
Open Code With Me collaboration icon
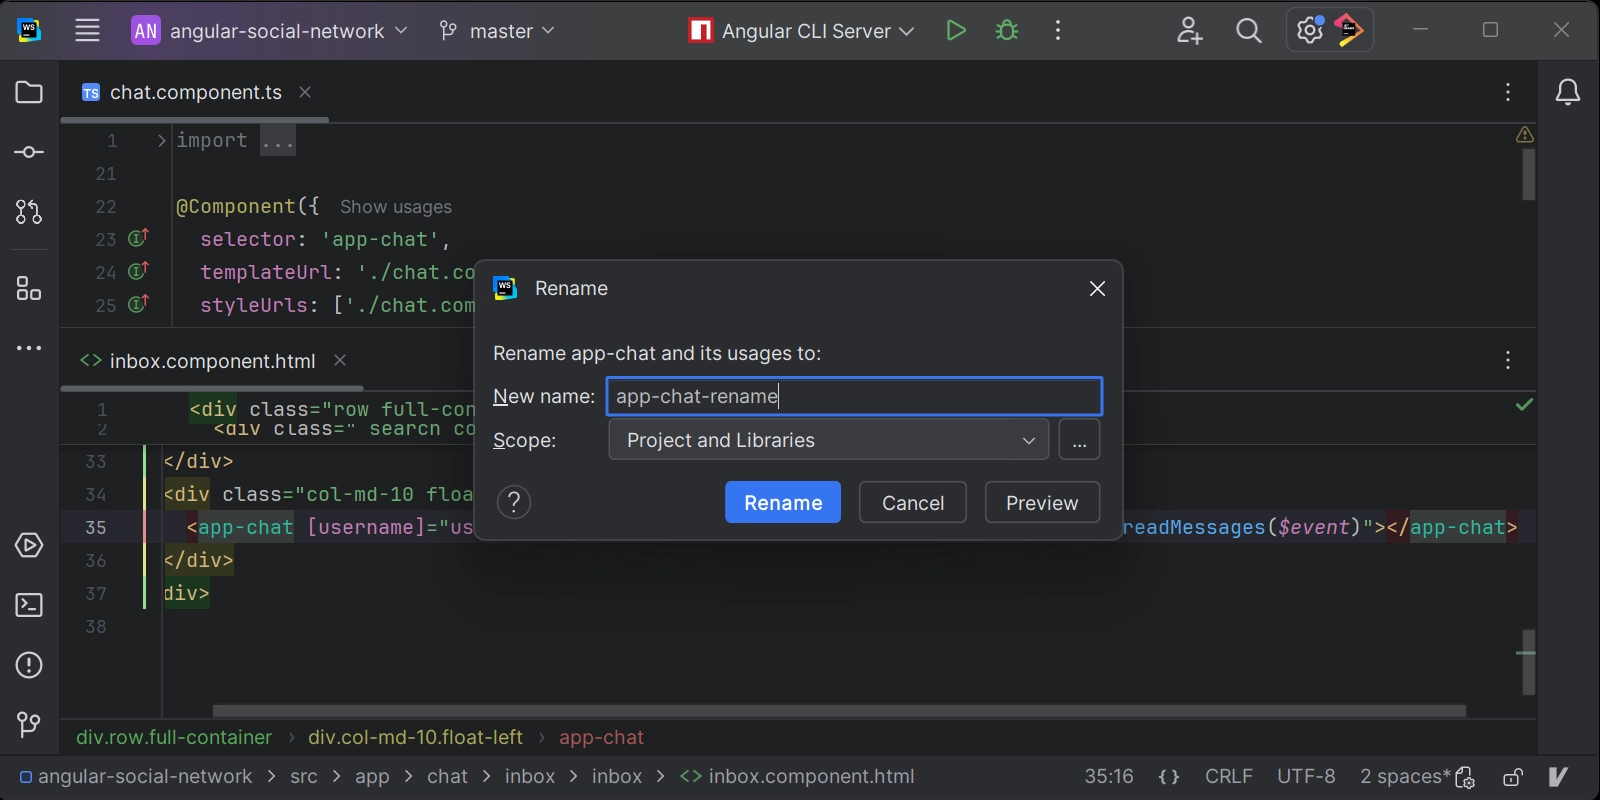click(1189, 30)
